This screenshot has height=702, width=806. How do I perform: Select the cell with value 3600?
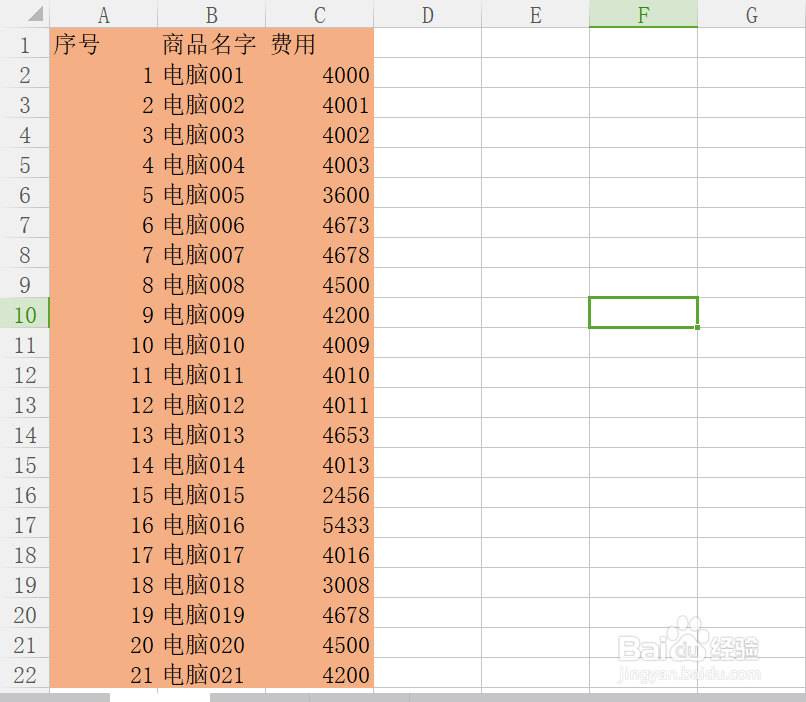pos(319,195)
